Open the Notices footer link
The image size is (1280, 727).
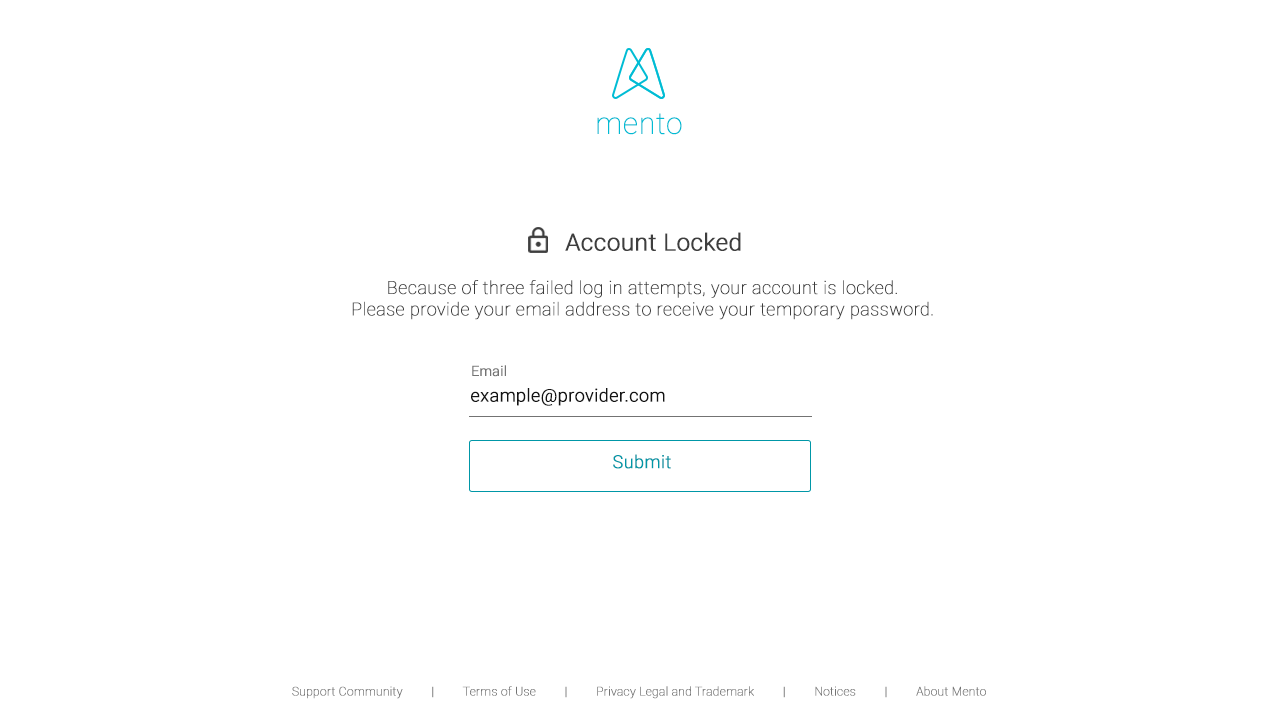[x=835, y=692]
